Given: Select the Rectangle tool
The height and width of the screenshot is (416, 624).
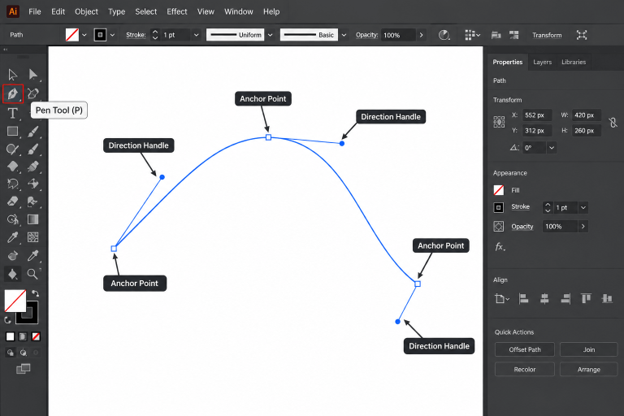Looking at the screenshot, I should pyautogui.click(x=12, y=131).
